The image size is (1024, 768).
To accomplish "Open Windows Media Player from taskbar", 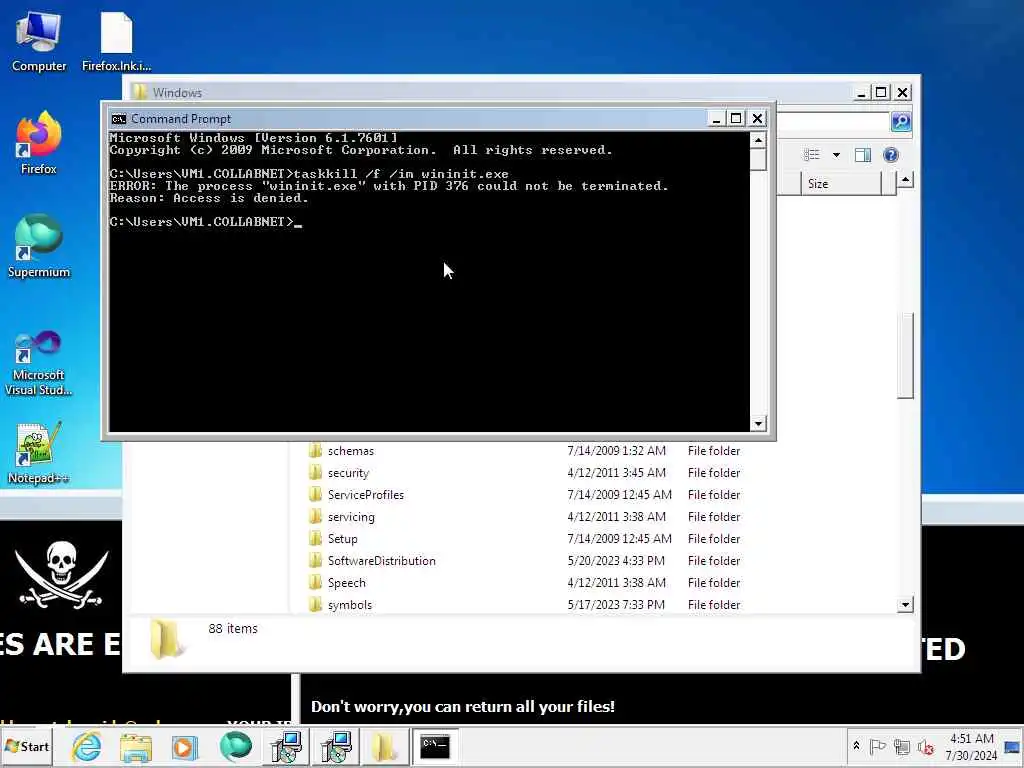I will [185, 746].
